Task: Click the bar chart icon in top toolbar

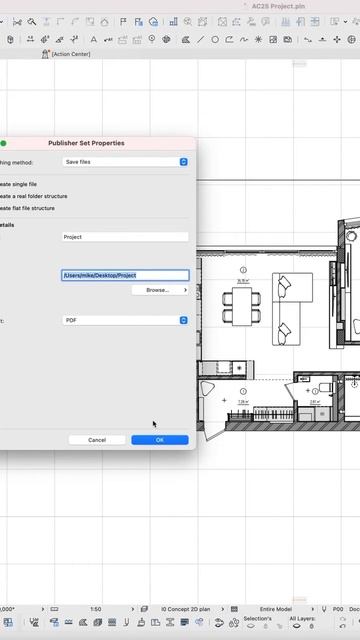Action: [173, 22]
